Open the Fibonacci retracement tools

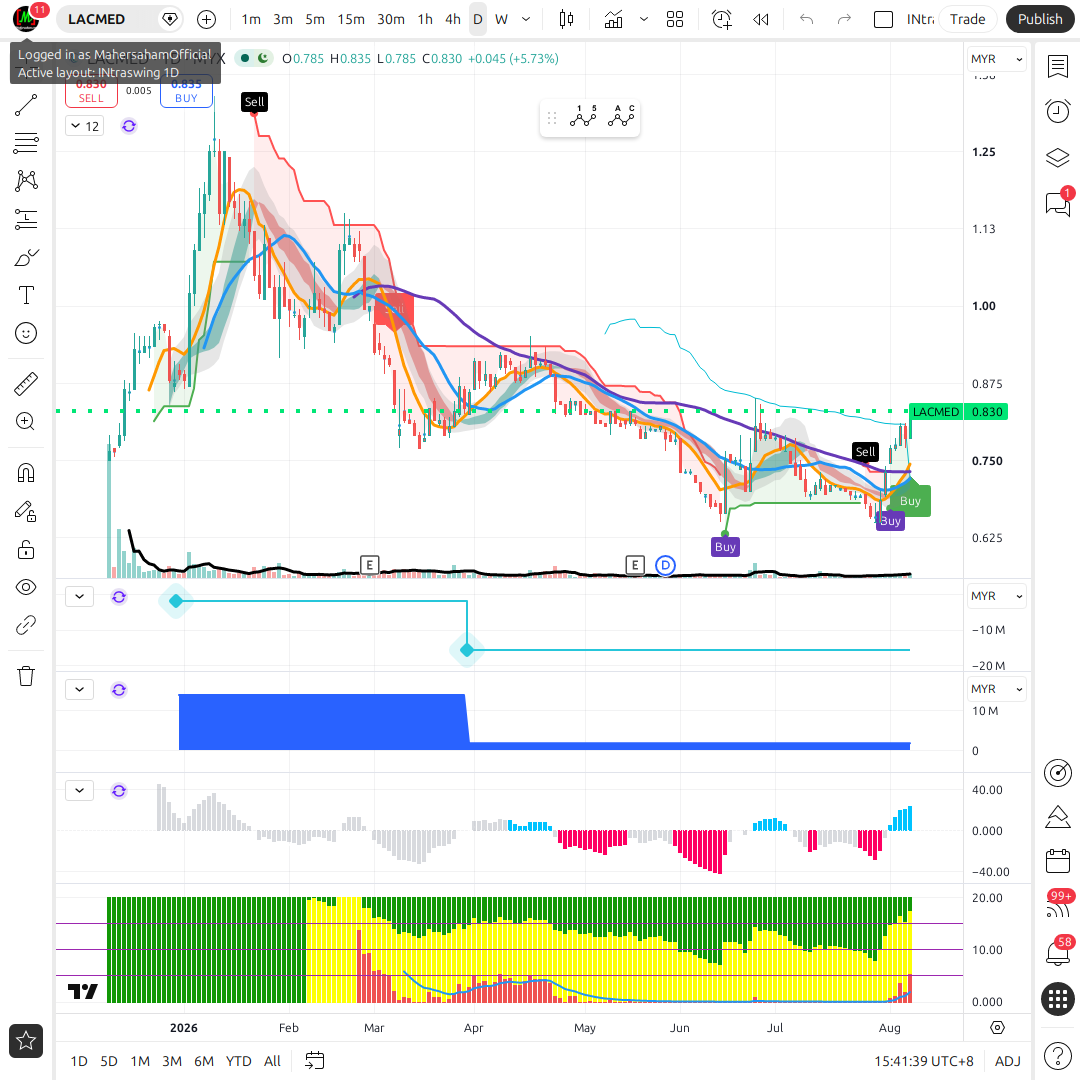(26, 143)
